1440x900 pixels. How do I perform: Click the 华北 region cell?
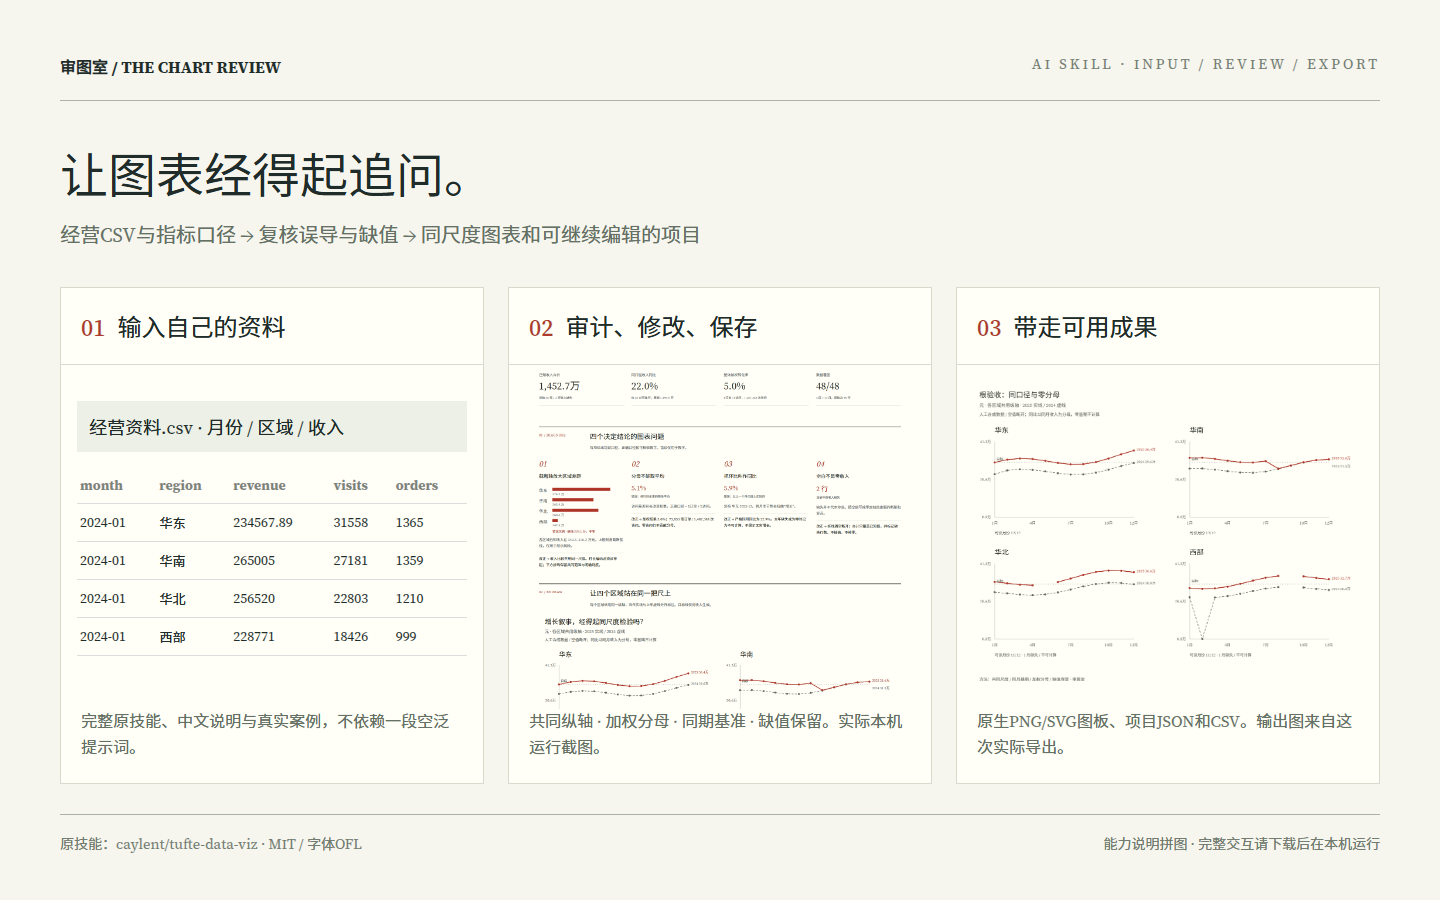[x=172, y=599]
